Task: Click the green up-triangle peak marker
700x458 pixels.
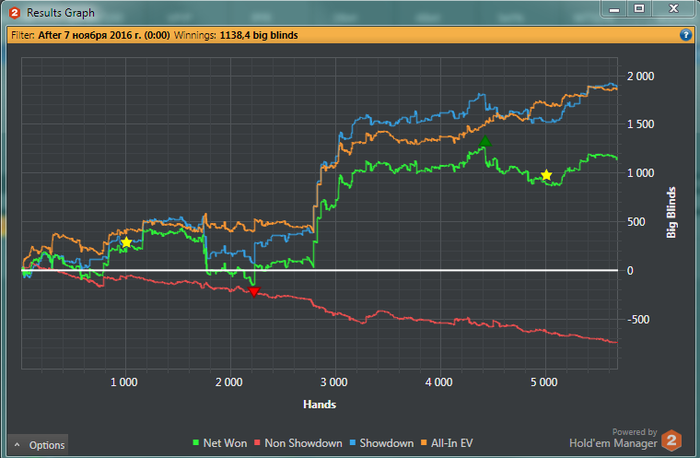Action: [485, 142]
